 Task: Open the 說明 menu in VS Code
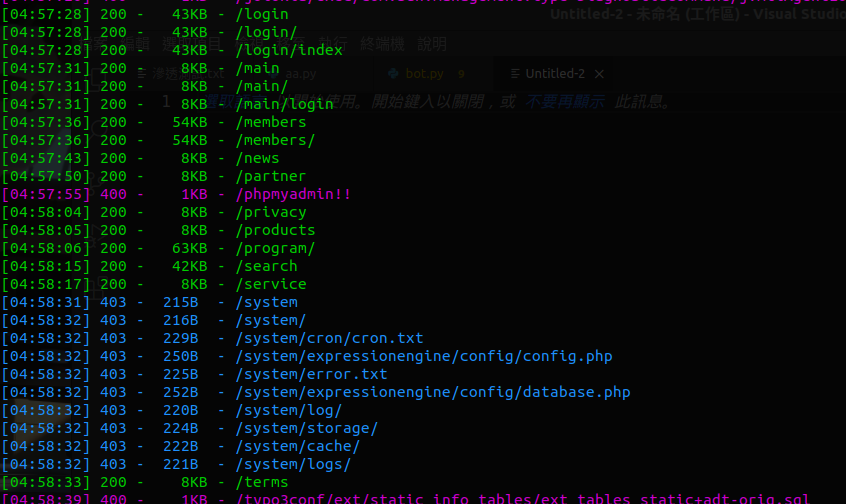point(432,44)
